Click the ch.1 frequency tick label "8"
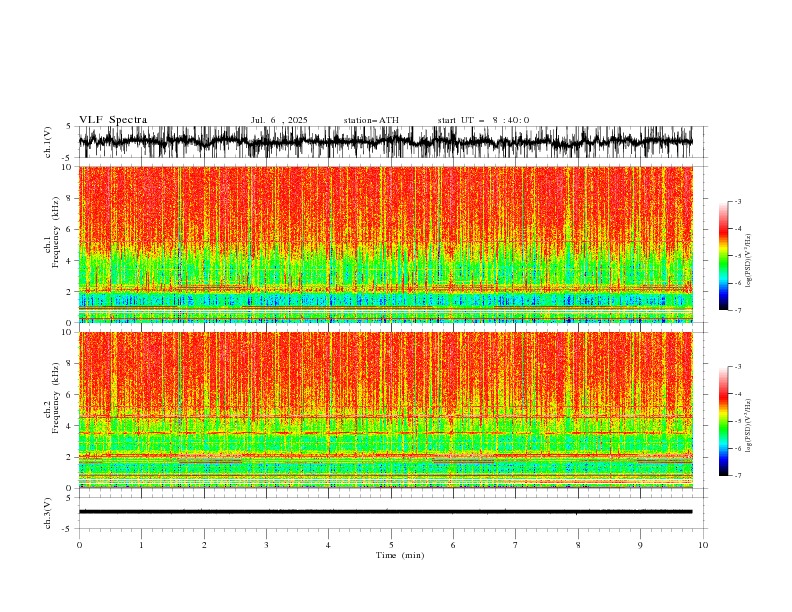Viewport: 792px width, 612px height. pyautogui.click(x=69, y=198)
